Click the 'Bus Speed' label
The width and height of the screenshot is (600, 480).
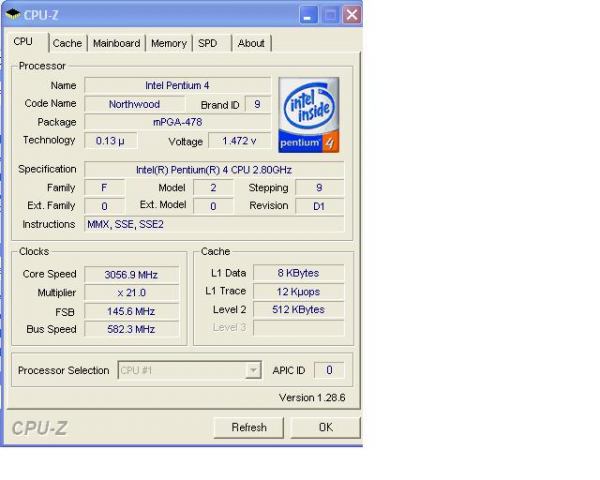tap(51, 329)
